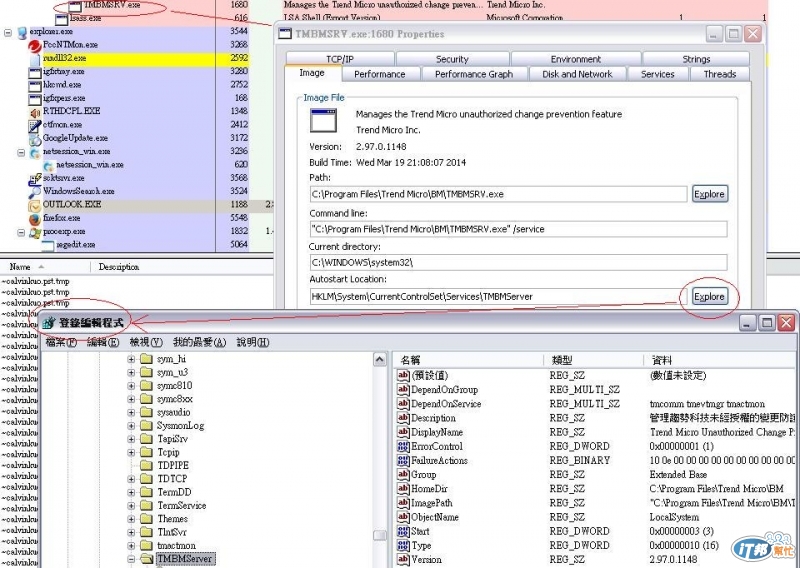The height and width of the screenshot is (568, 800).
Task: Open the 我的最愛(A) menu
Action: click(x=199, y=342)
